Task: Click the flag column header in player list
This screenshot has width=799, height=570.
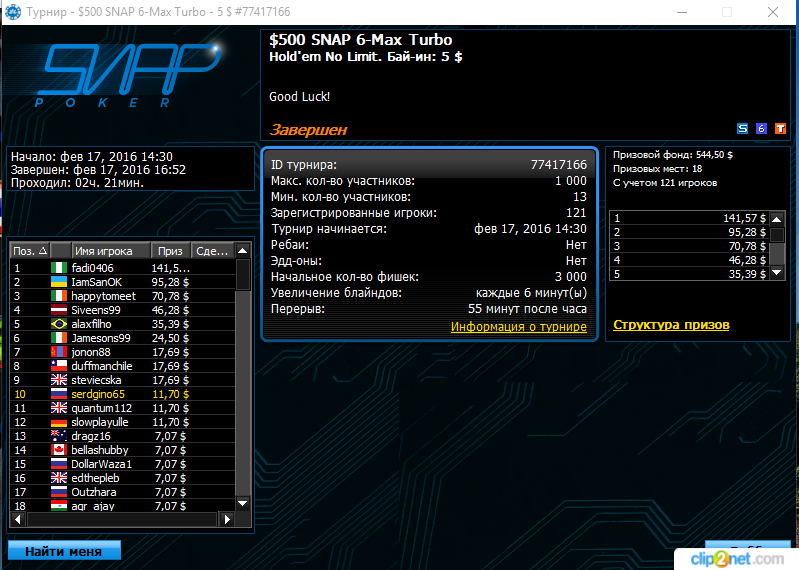Action: click(x=61, y=251)
